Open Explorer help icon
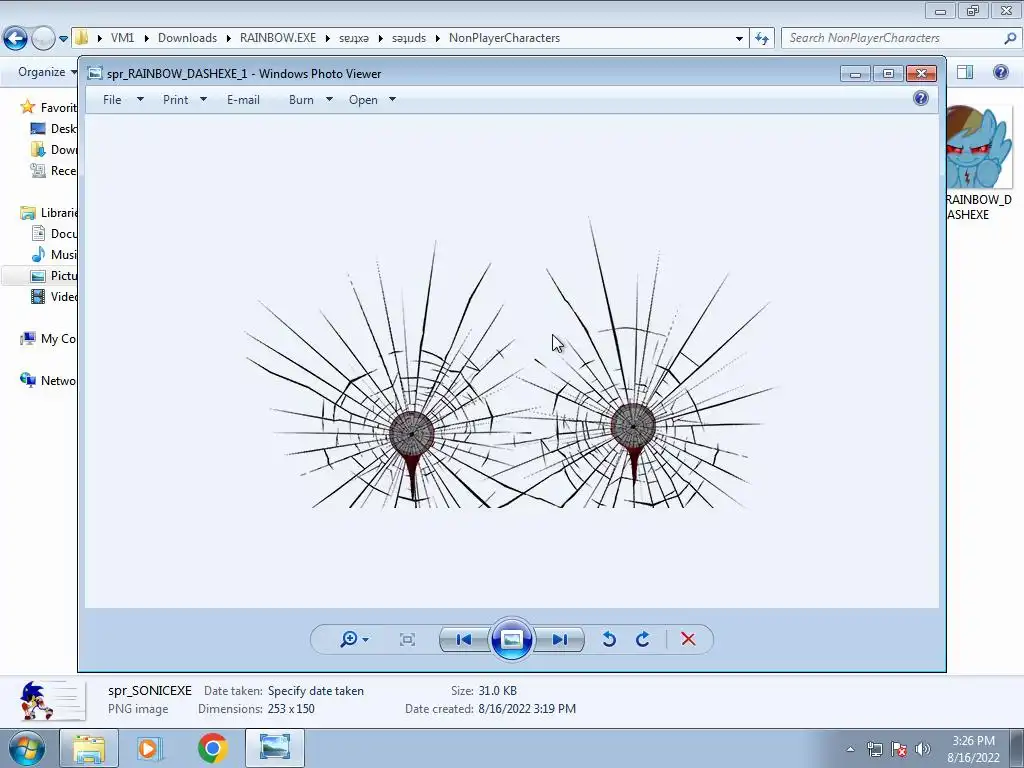 point(1000,72)
